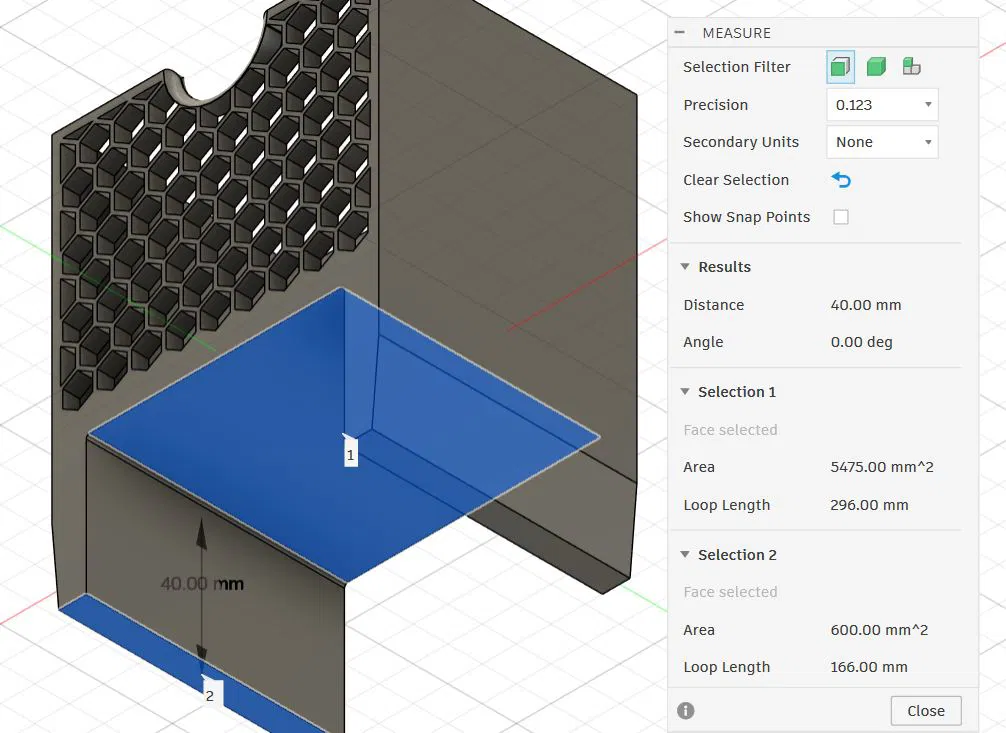Collapse the Measure dialog with the minus icon
This screenshot has width=1006, height=733.
pyautogui.click(x=680, y=32)
